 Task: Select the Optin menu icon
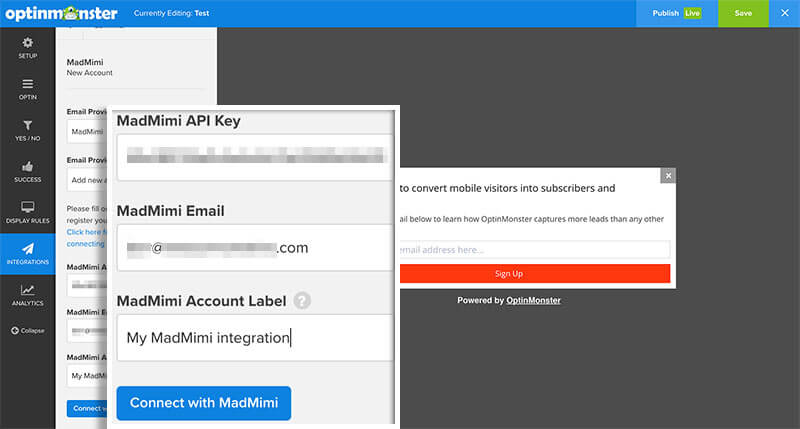[x=28, y=84]
